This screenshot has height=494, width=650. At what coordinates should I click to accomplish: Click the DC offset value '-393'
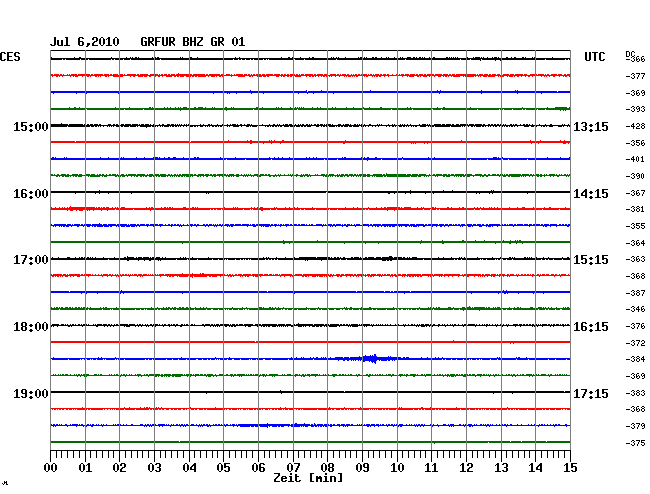click(x=635, y=109)
